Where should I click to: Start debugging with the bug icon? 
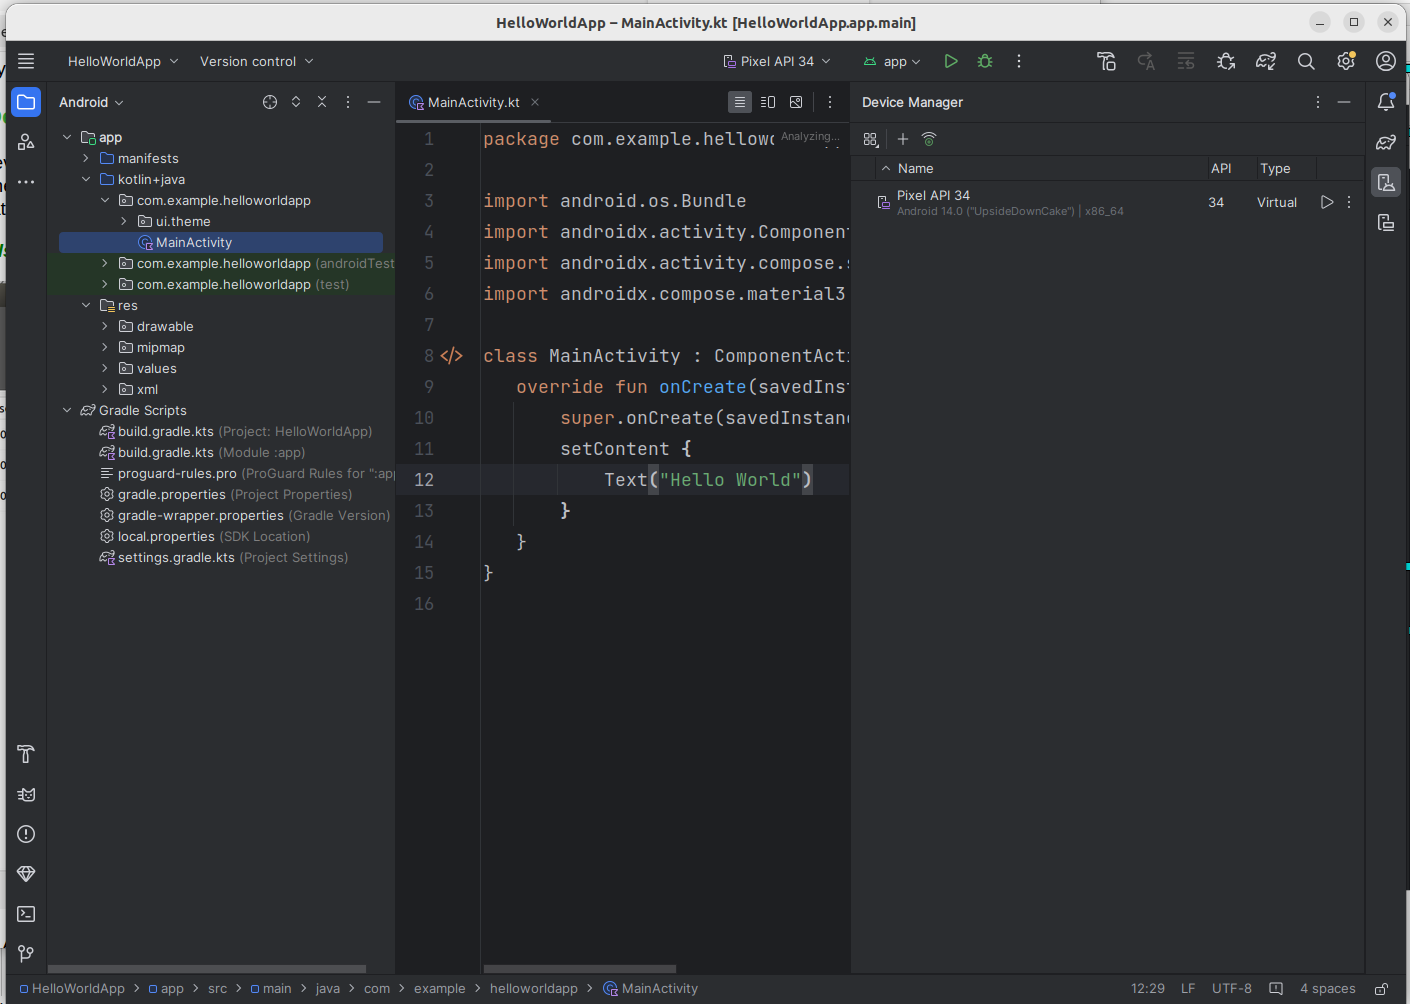coord(985,61)
